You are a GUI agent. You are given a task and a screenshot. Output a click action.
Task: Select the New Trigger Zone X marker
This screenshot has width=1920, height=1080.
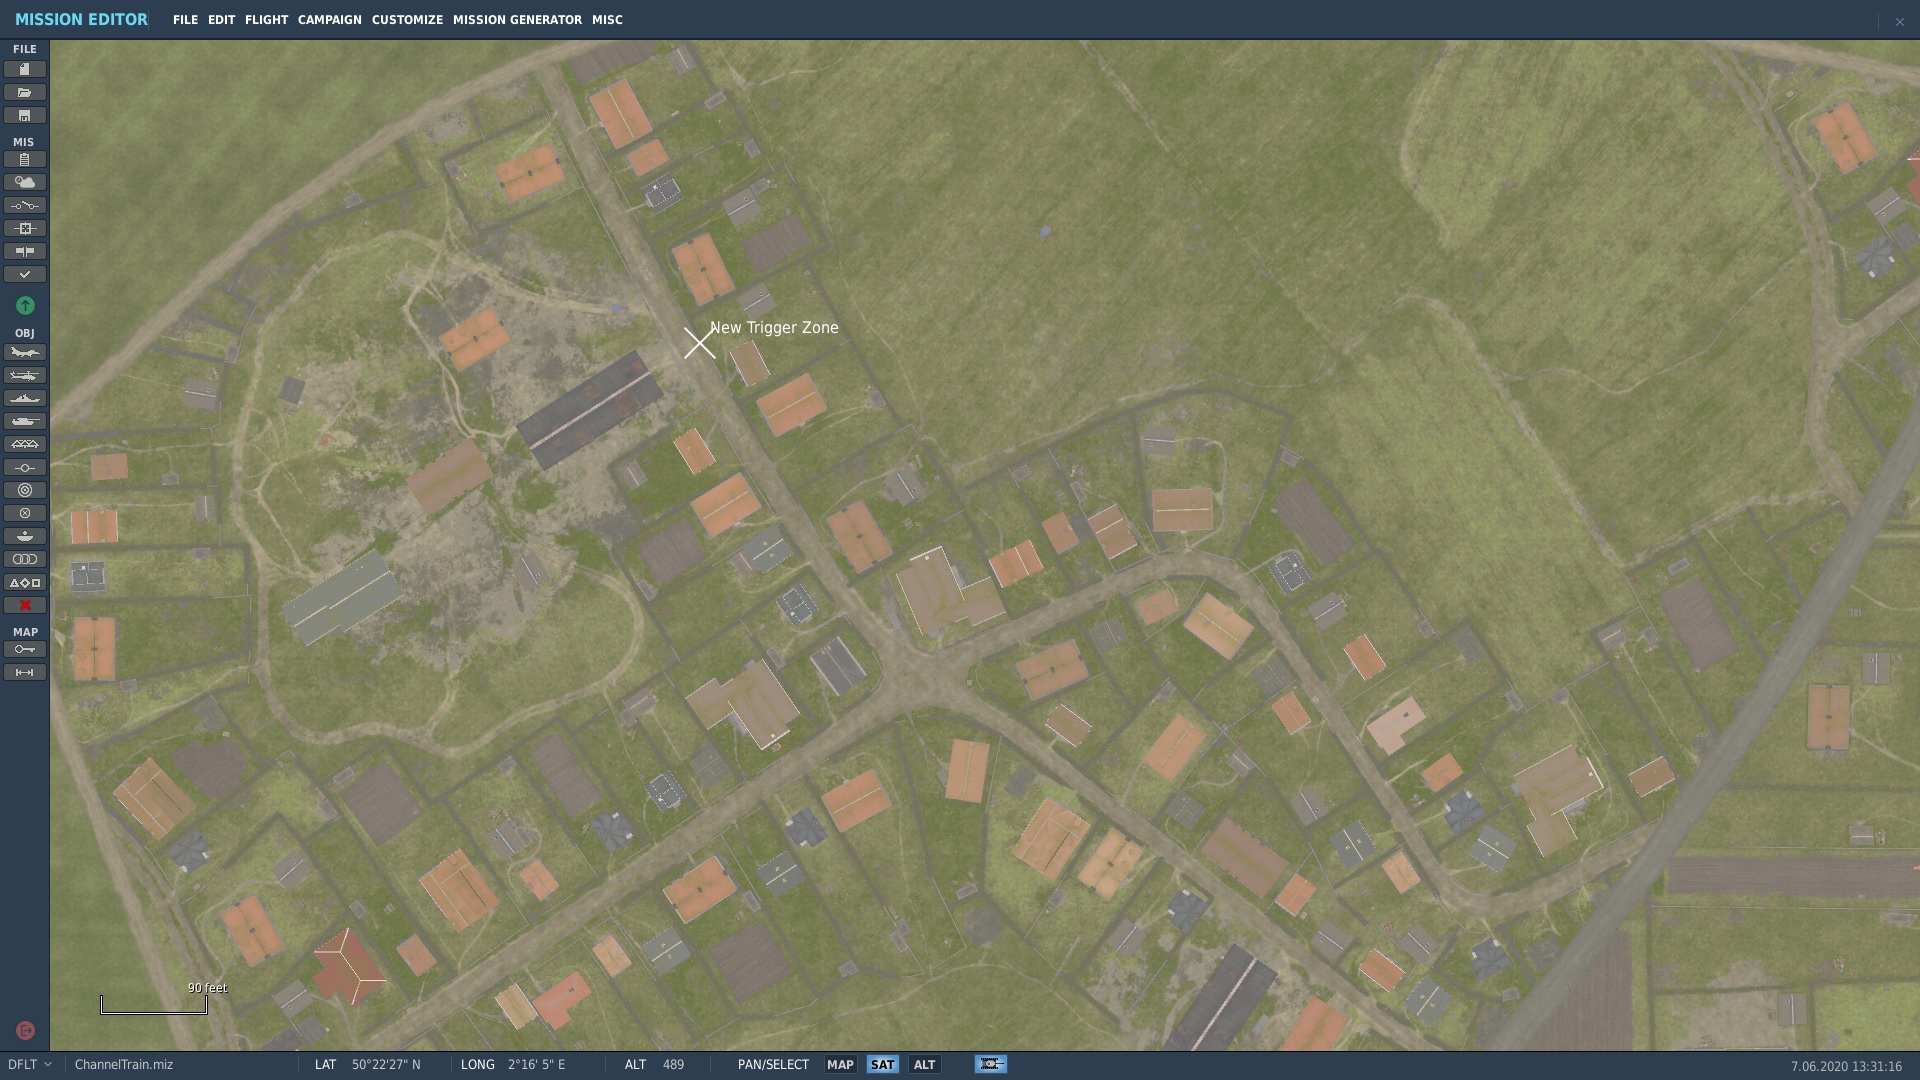pyautogui.click(x=700, y=343)
